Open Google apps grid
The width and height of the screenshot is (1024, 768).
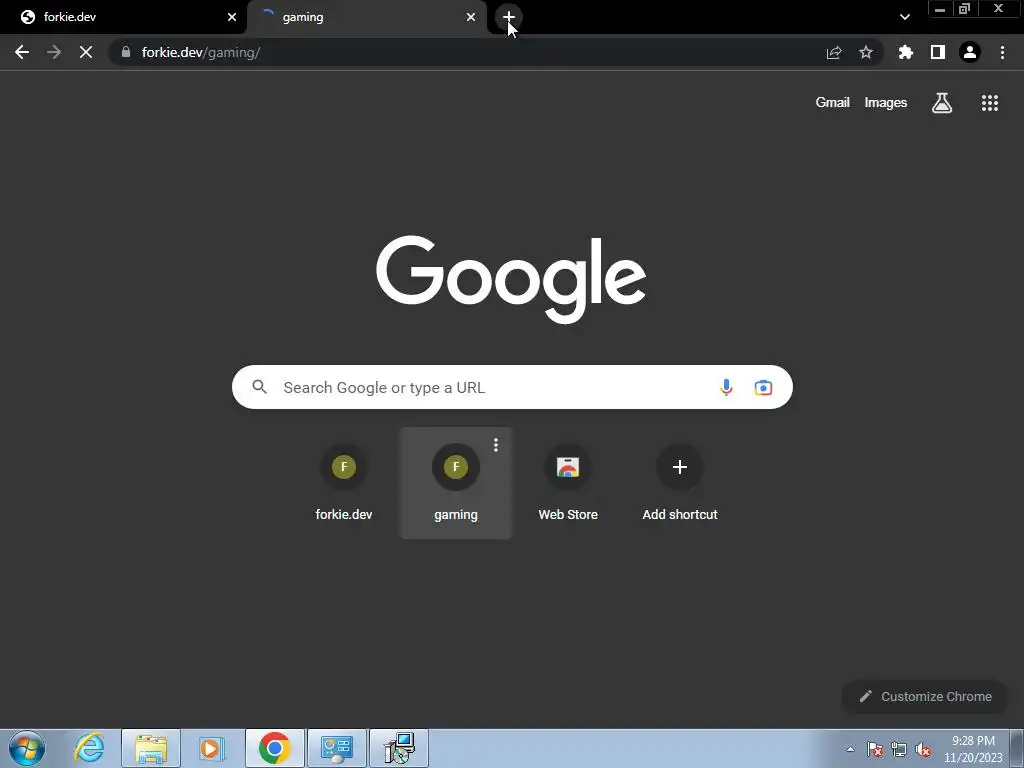990,103
